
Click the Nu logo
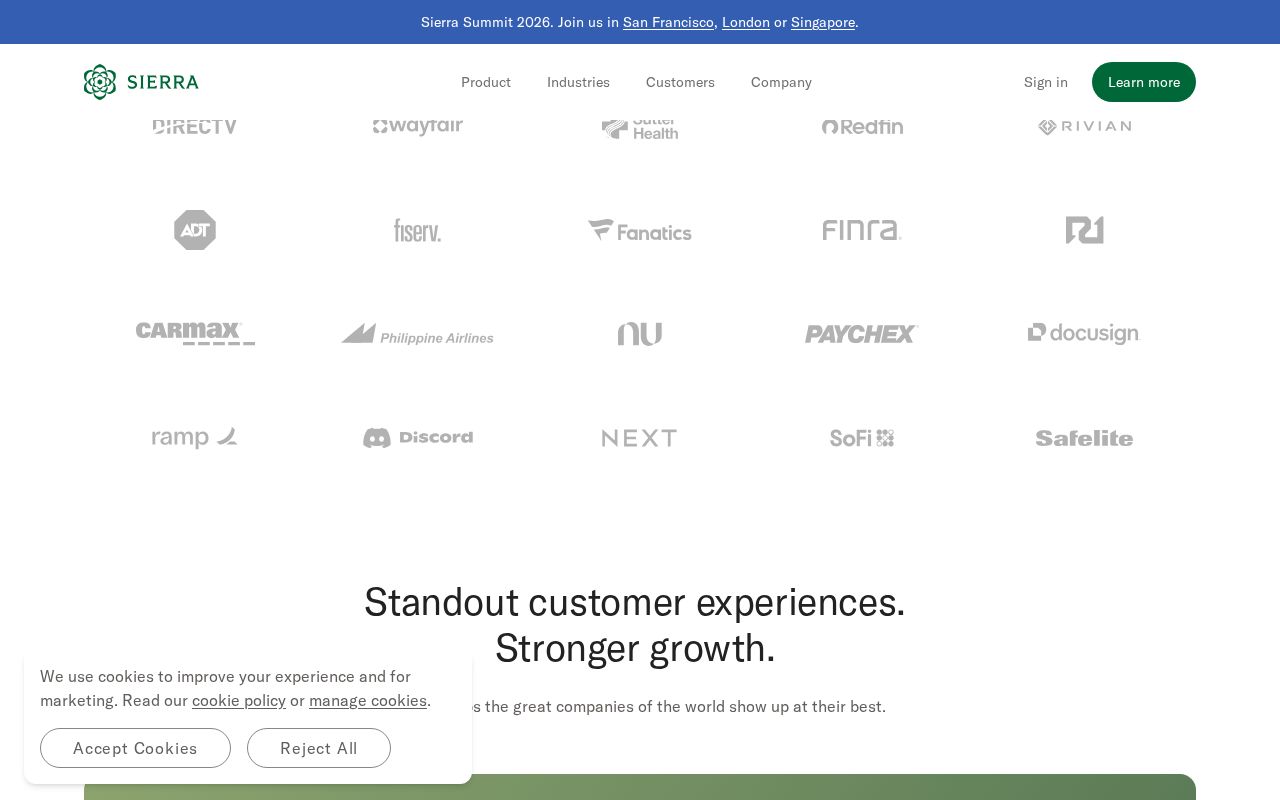640,334
